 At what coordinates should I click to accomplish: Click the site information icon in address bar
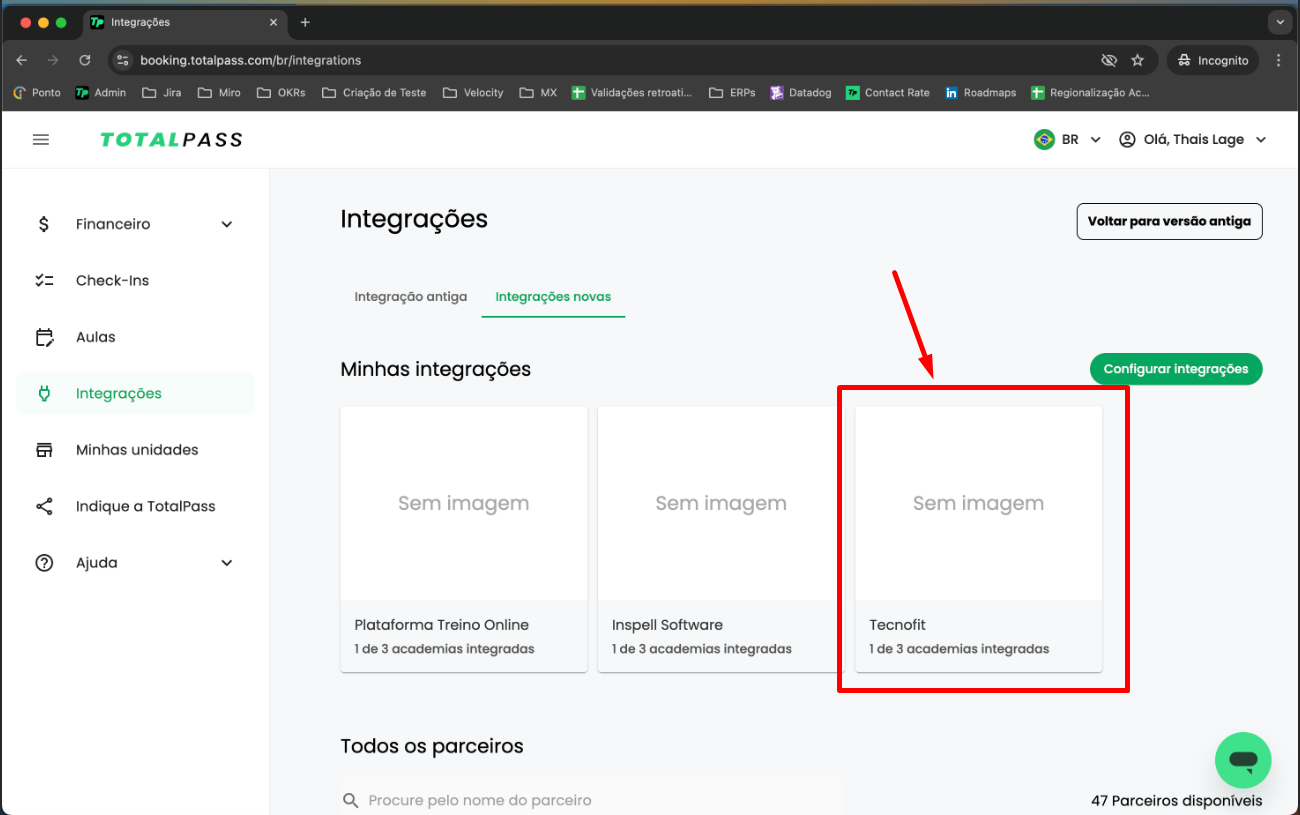(x=122, y=60)
